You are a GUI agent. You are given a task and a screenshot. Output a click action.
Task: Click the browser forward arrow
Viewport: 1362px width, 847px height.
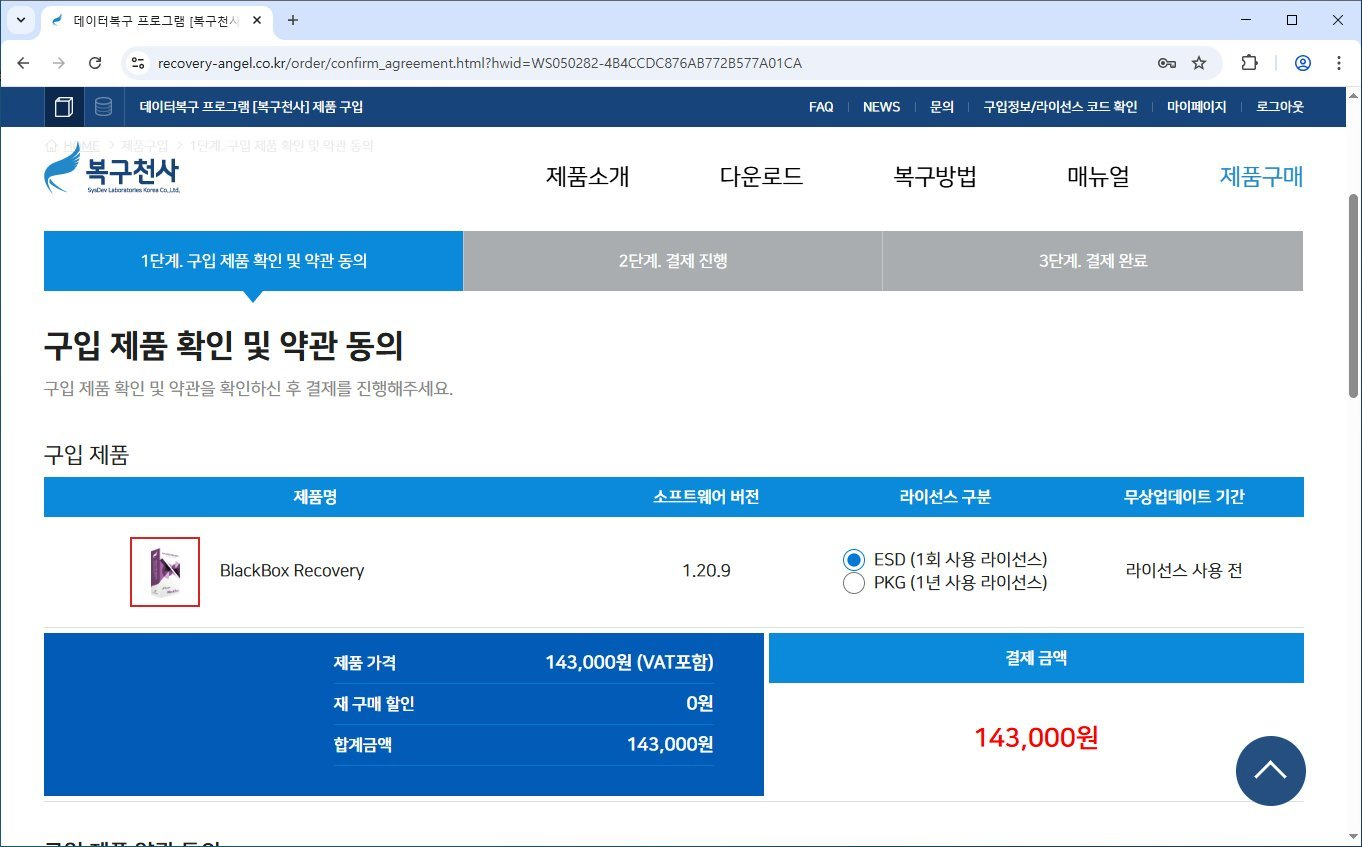(59, 63)
